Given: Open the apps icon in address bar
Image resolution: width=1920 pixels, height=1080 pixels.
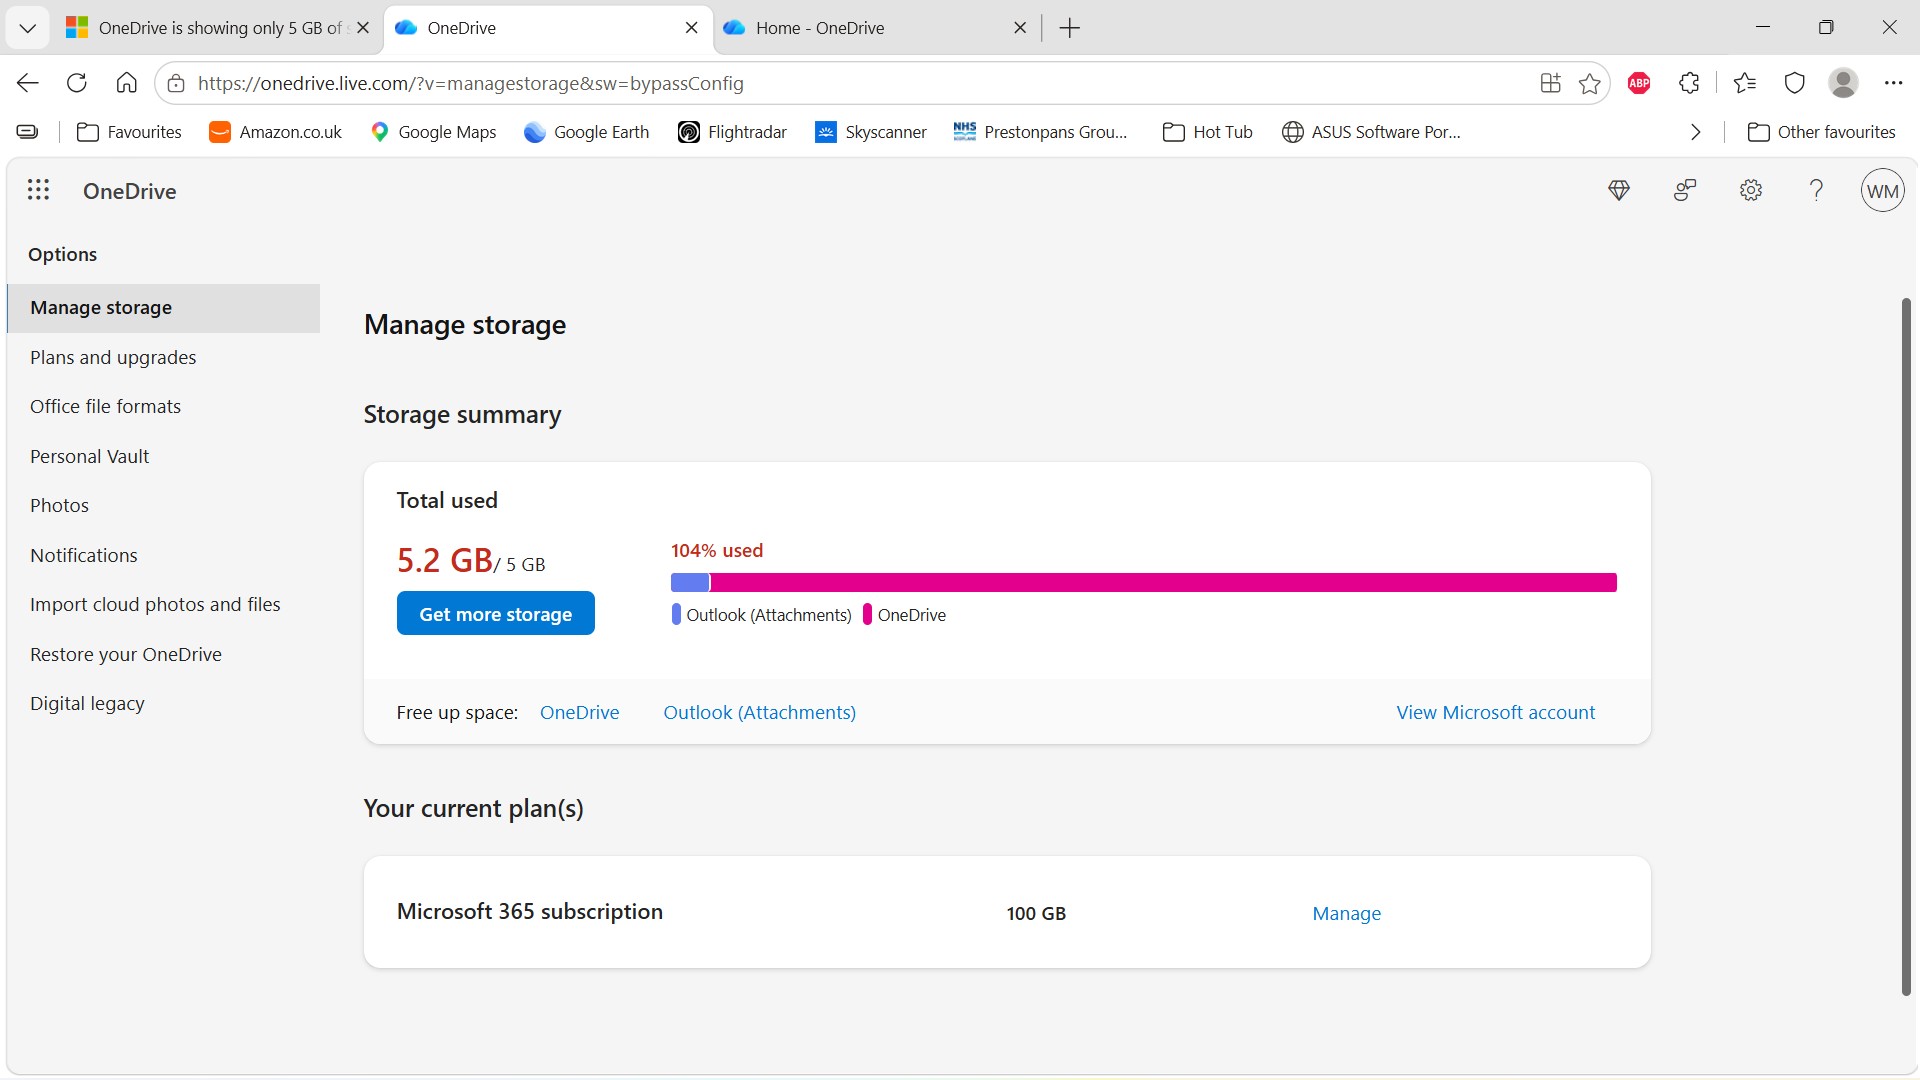Looking at the screenshot, I should click(x=1551, y=83).
